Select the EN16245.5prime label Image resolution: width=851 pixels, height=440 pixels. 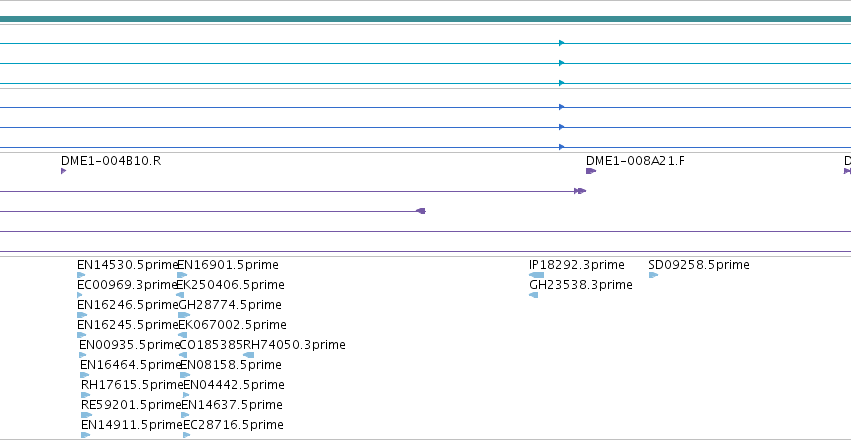click(128, 325)
